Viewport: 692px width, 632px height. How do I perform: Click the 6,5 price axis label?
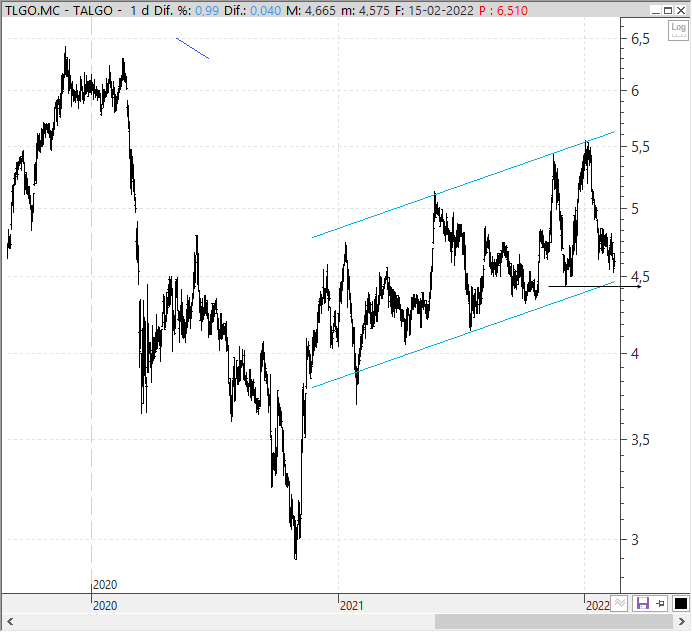point(640,39)
